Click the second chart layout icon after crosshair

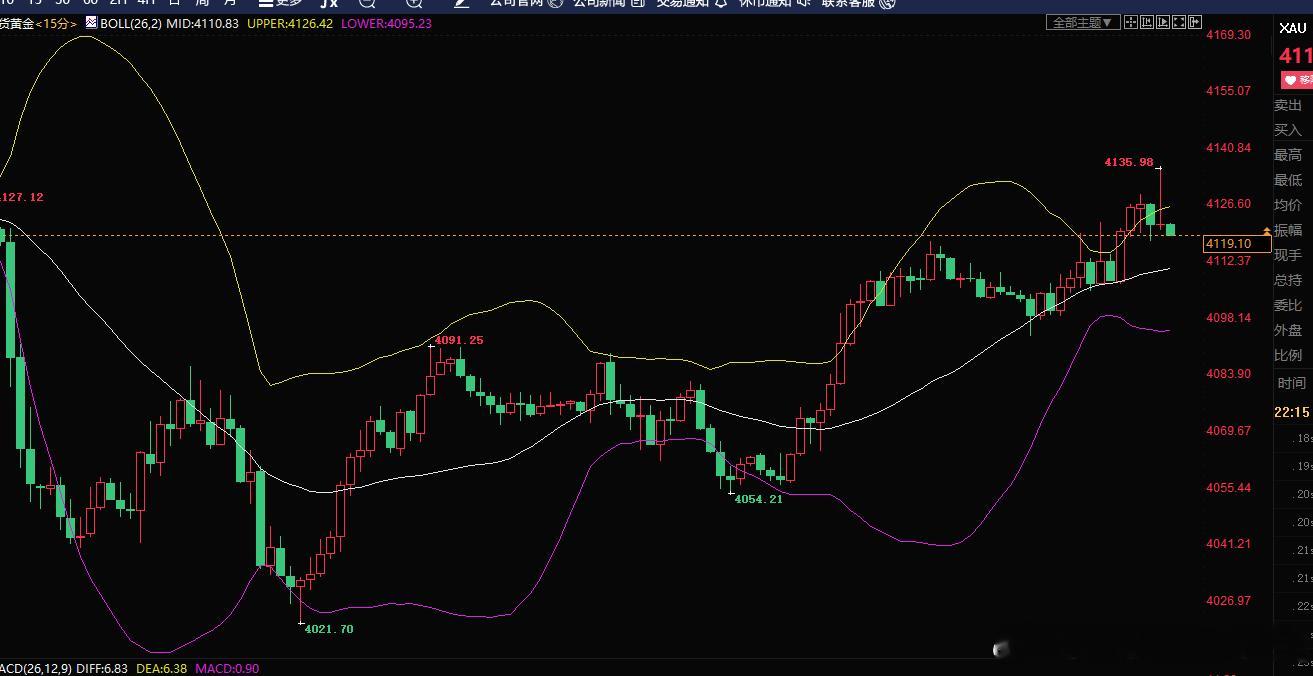(x=1147, y=22)
